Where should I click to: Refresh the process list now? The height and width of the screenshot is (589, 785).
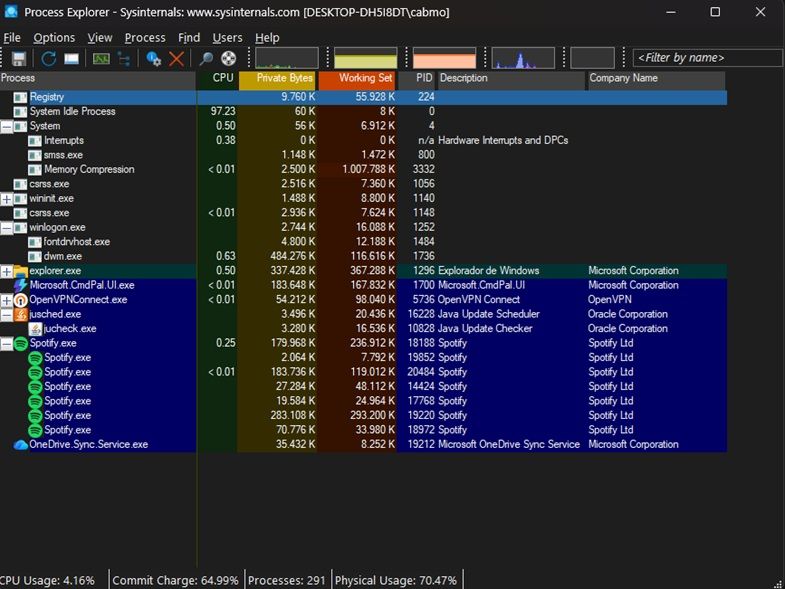pos(48,59)
